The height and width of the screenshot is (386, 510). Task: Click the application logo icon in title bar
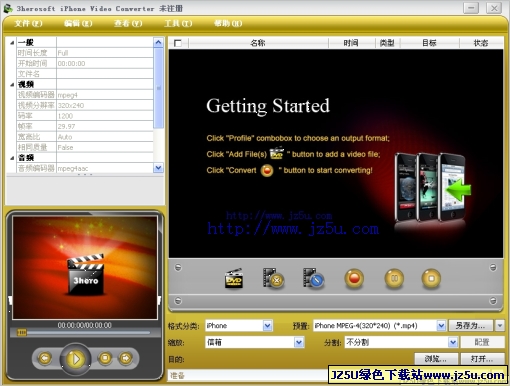pos(8,8)
